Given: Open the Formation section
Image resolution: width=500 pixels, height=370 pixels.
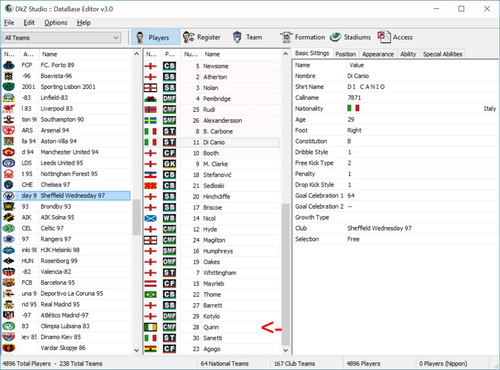Looking at the screenshot, I should (x=302, y=37).
